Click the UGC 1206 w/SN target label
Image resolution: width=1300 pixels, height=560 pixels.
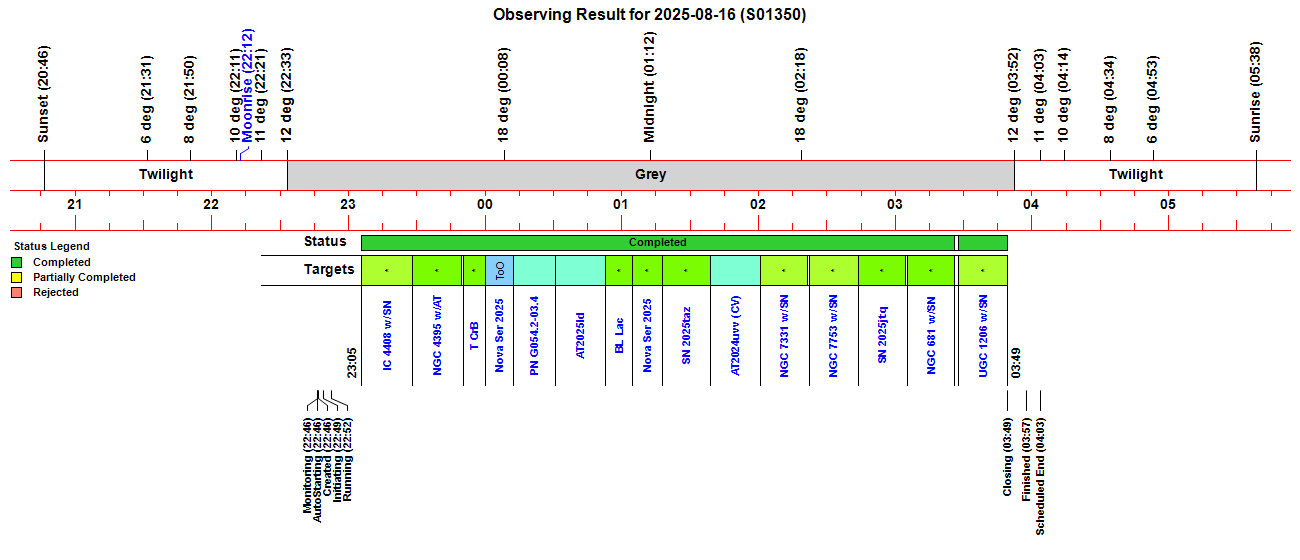tap(984, 335)
